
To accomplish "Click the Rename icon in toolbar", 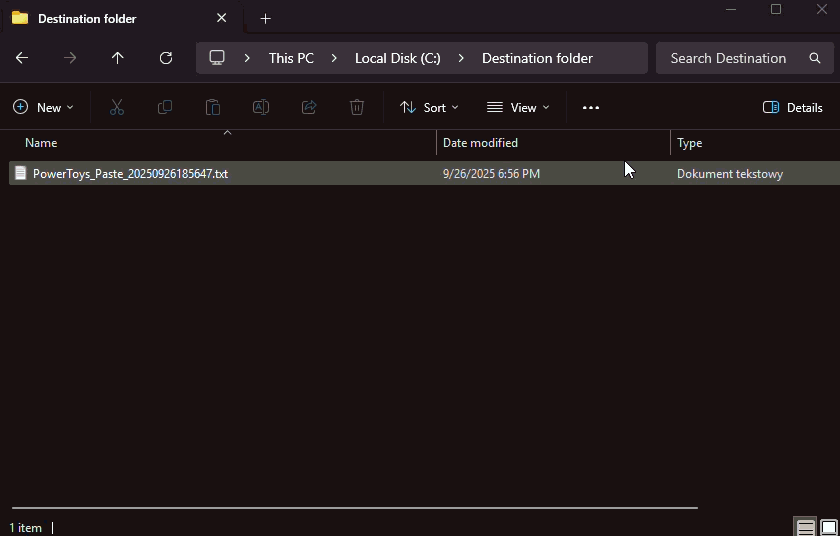I will click(261, 107).
